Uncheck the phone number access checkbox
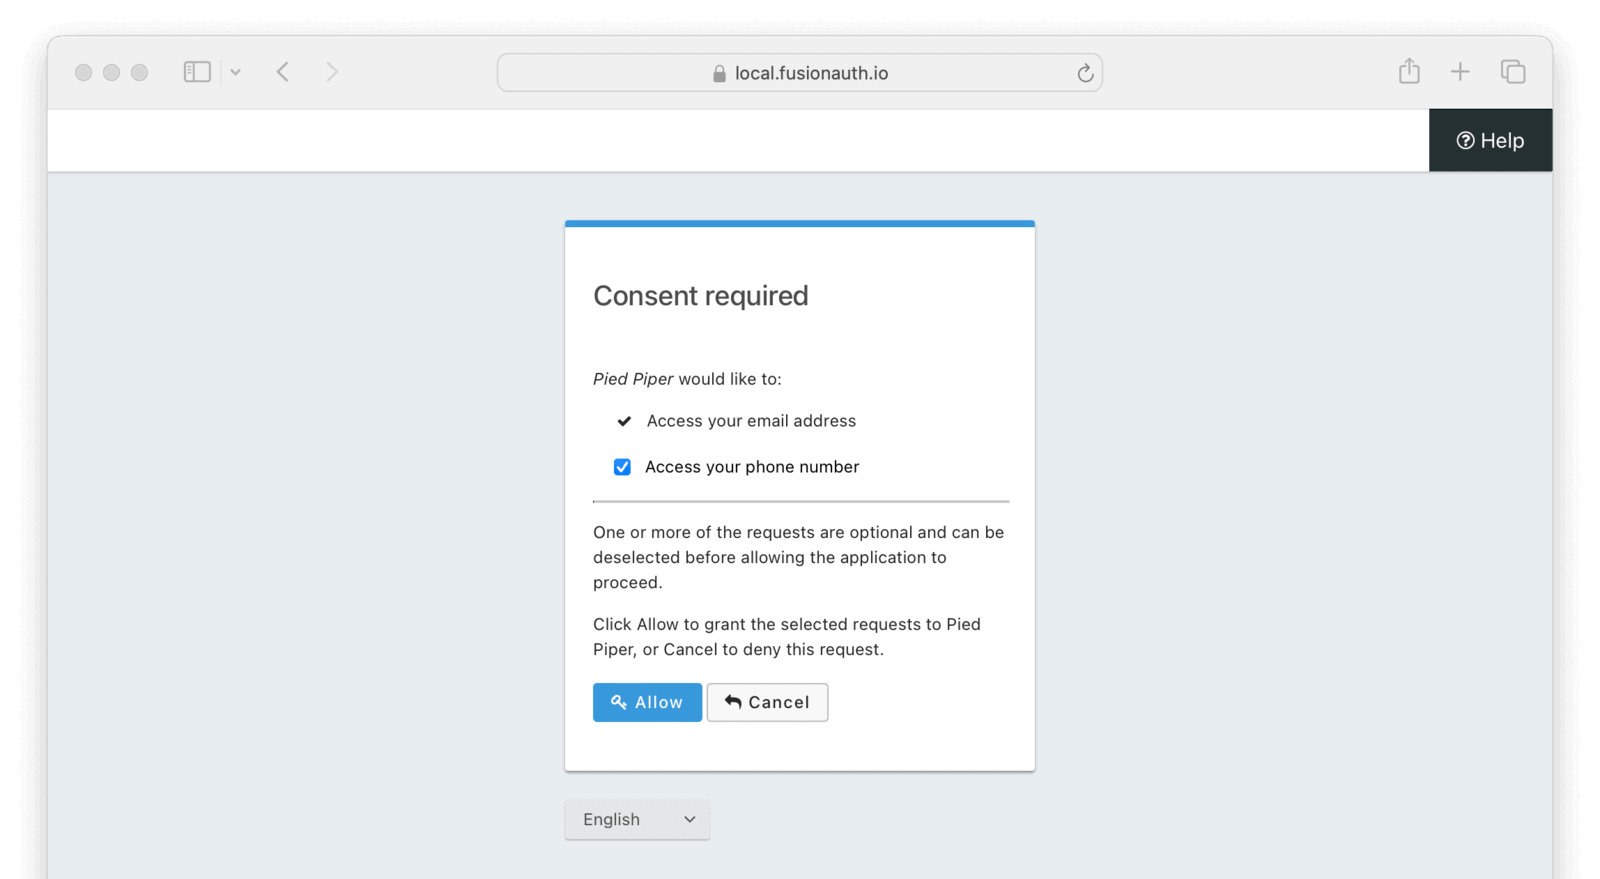 [622, 467]
